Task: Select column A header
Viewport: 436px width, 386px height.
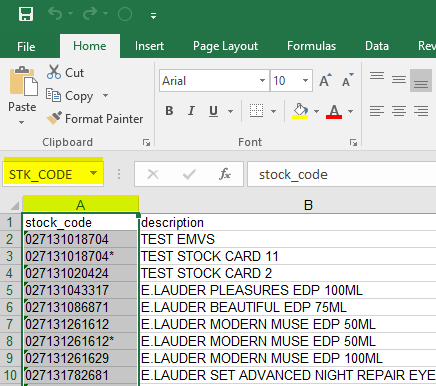Action: point(80,205)
